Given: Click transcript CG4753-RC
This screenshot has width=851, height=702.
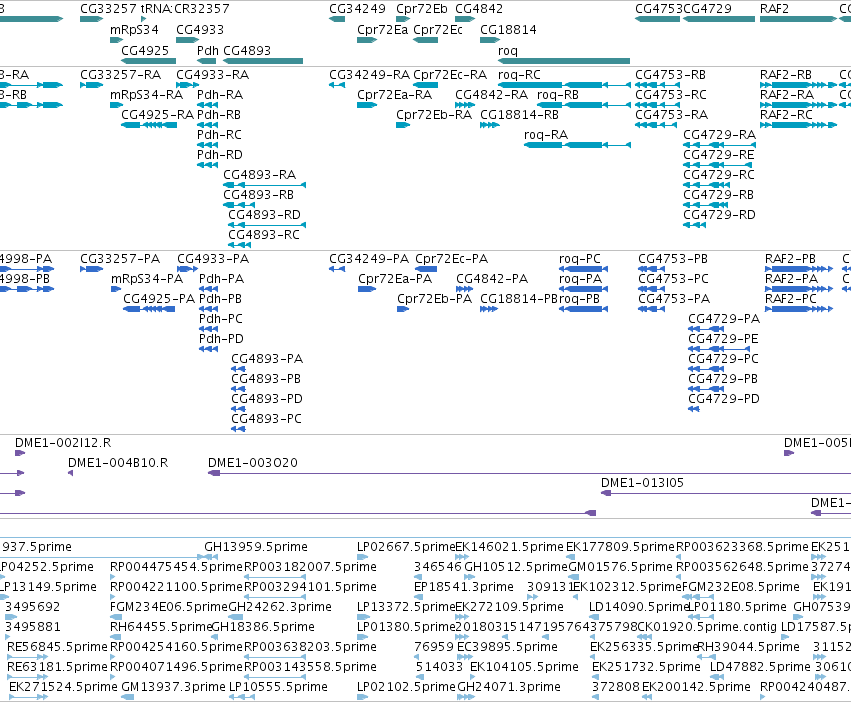Looking at the screenshot, I should click(x=671, y=94).
